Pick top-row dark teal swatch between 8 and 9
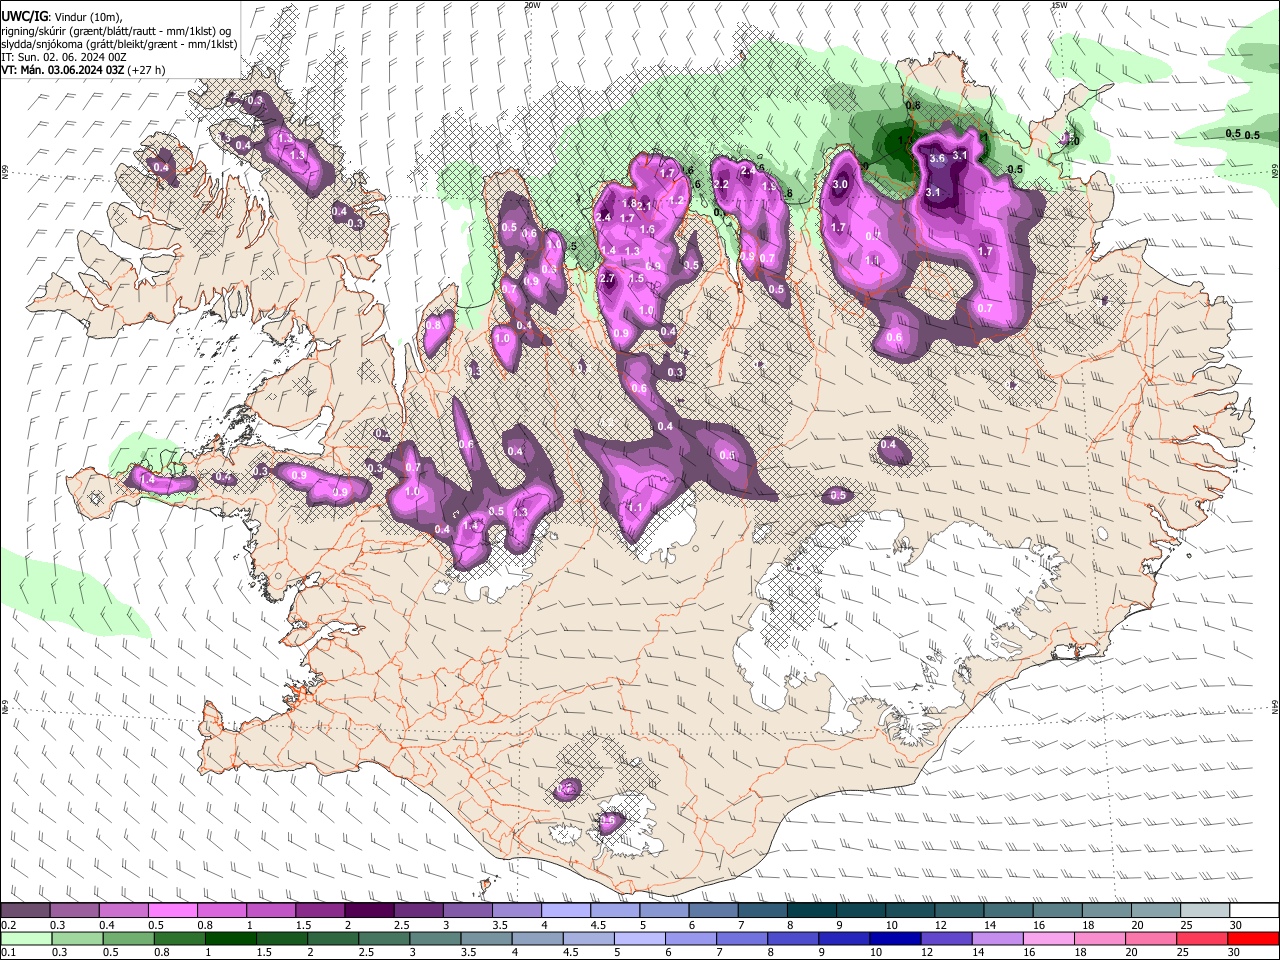The width and height of the screenshot is (1280, 960). click(812, 911)
